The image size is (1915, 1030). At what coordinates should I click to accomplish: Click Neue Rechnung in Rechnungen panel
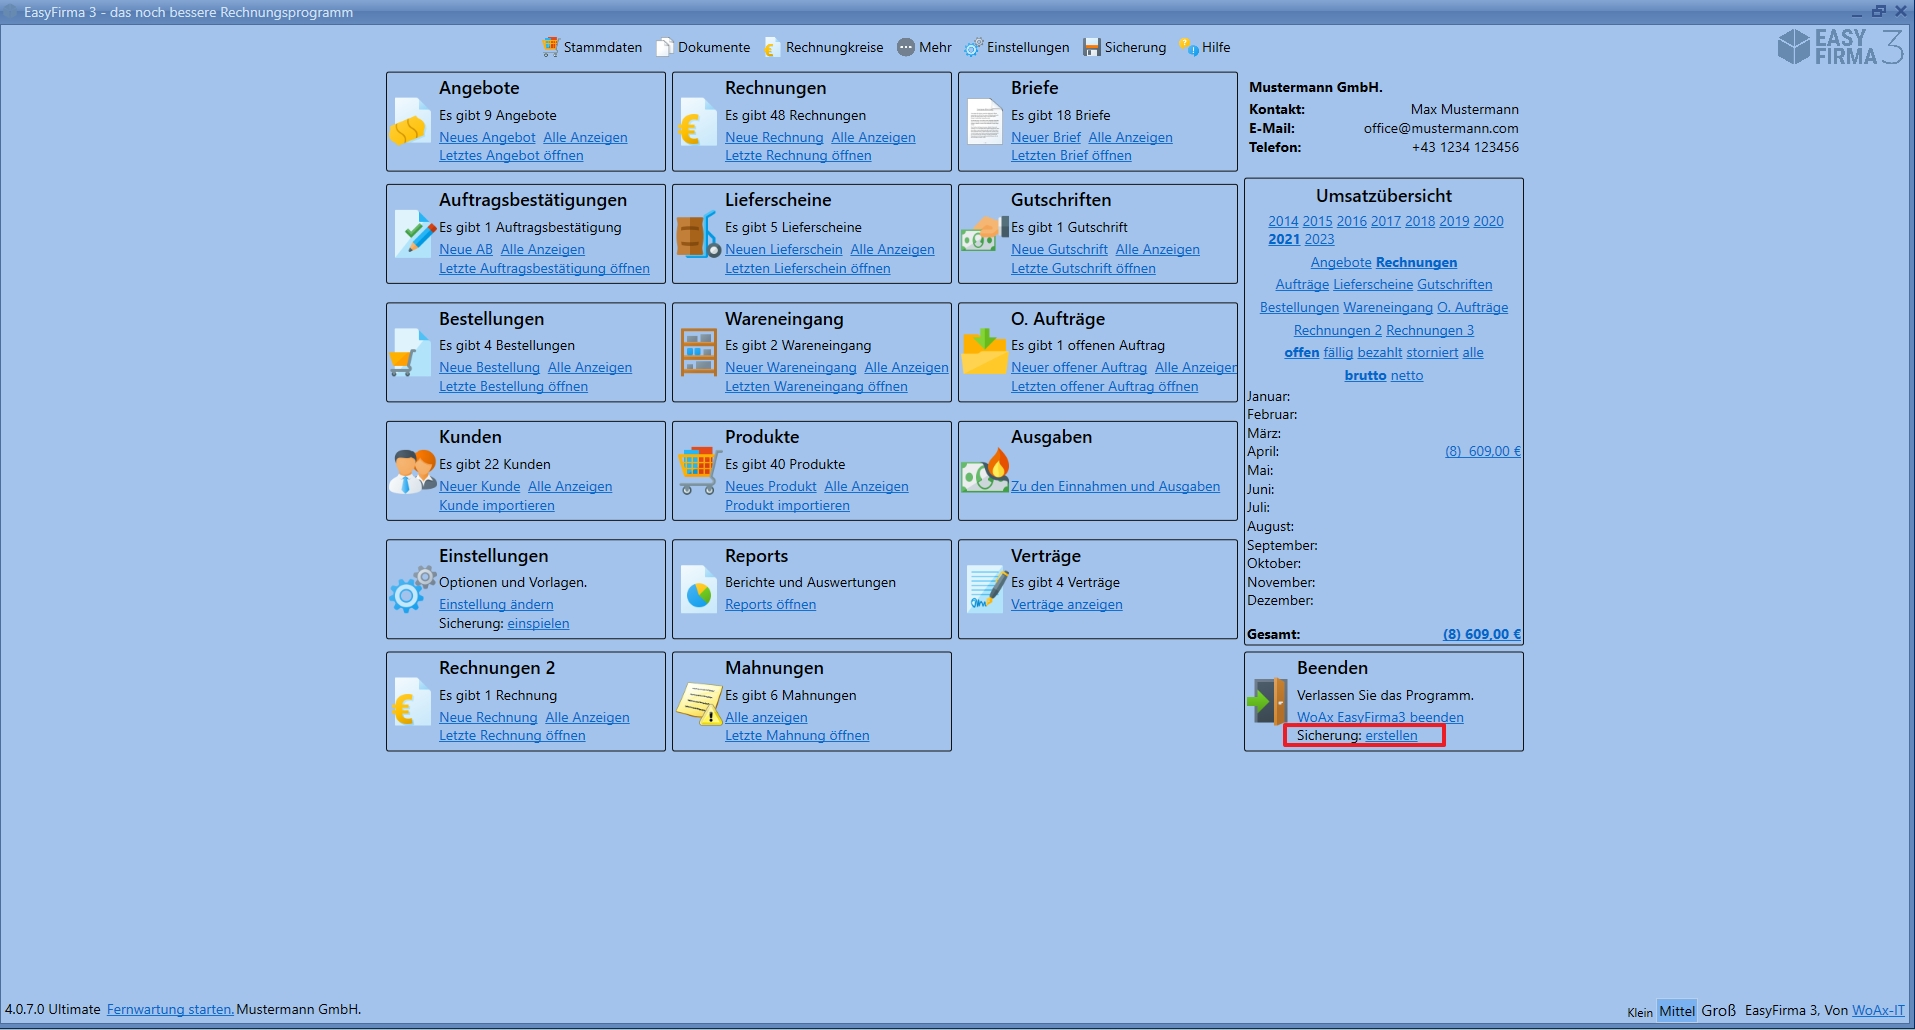774,137
